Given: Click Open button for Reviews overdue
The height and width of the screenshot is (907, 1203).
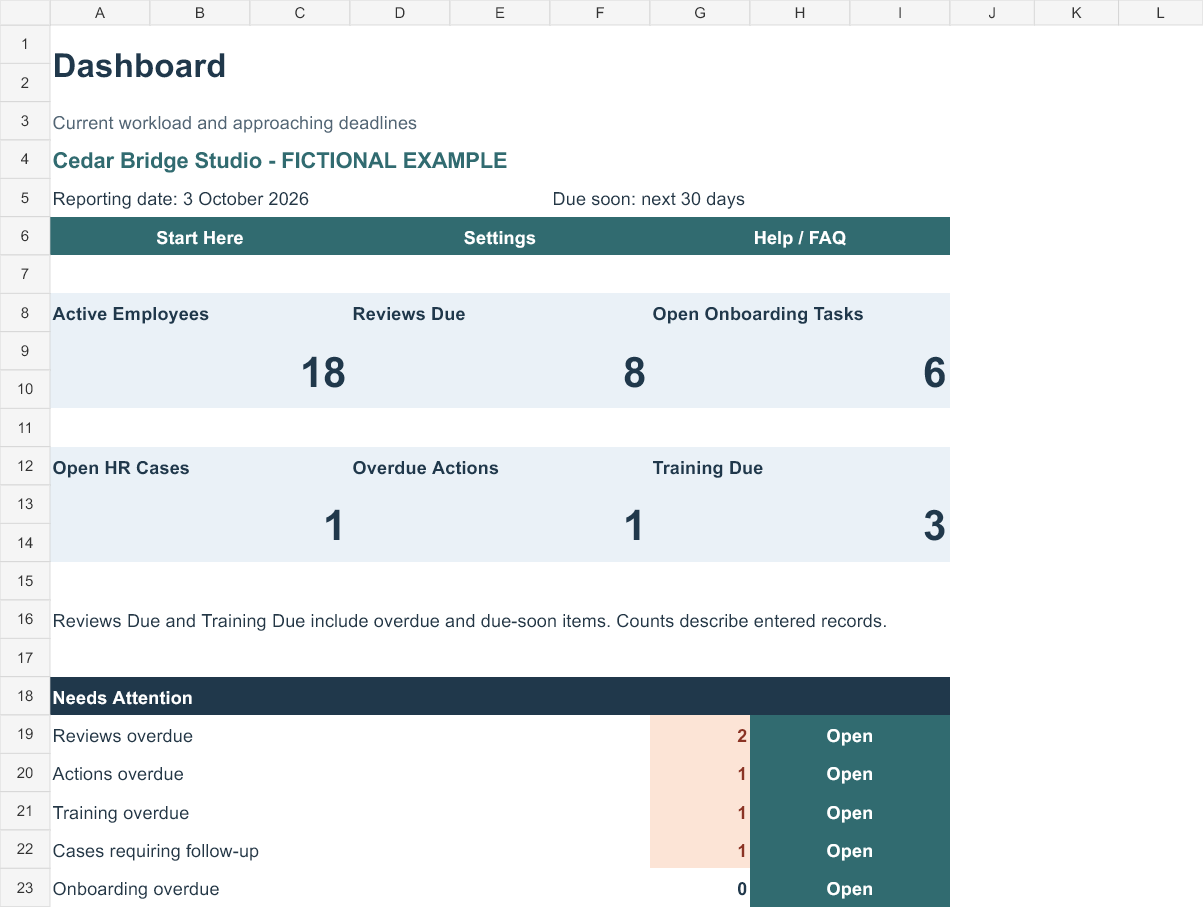Looking at the screenshot, I should click(x=850, y=736).
